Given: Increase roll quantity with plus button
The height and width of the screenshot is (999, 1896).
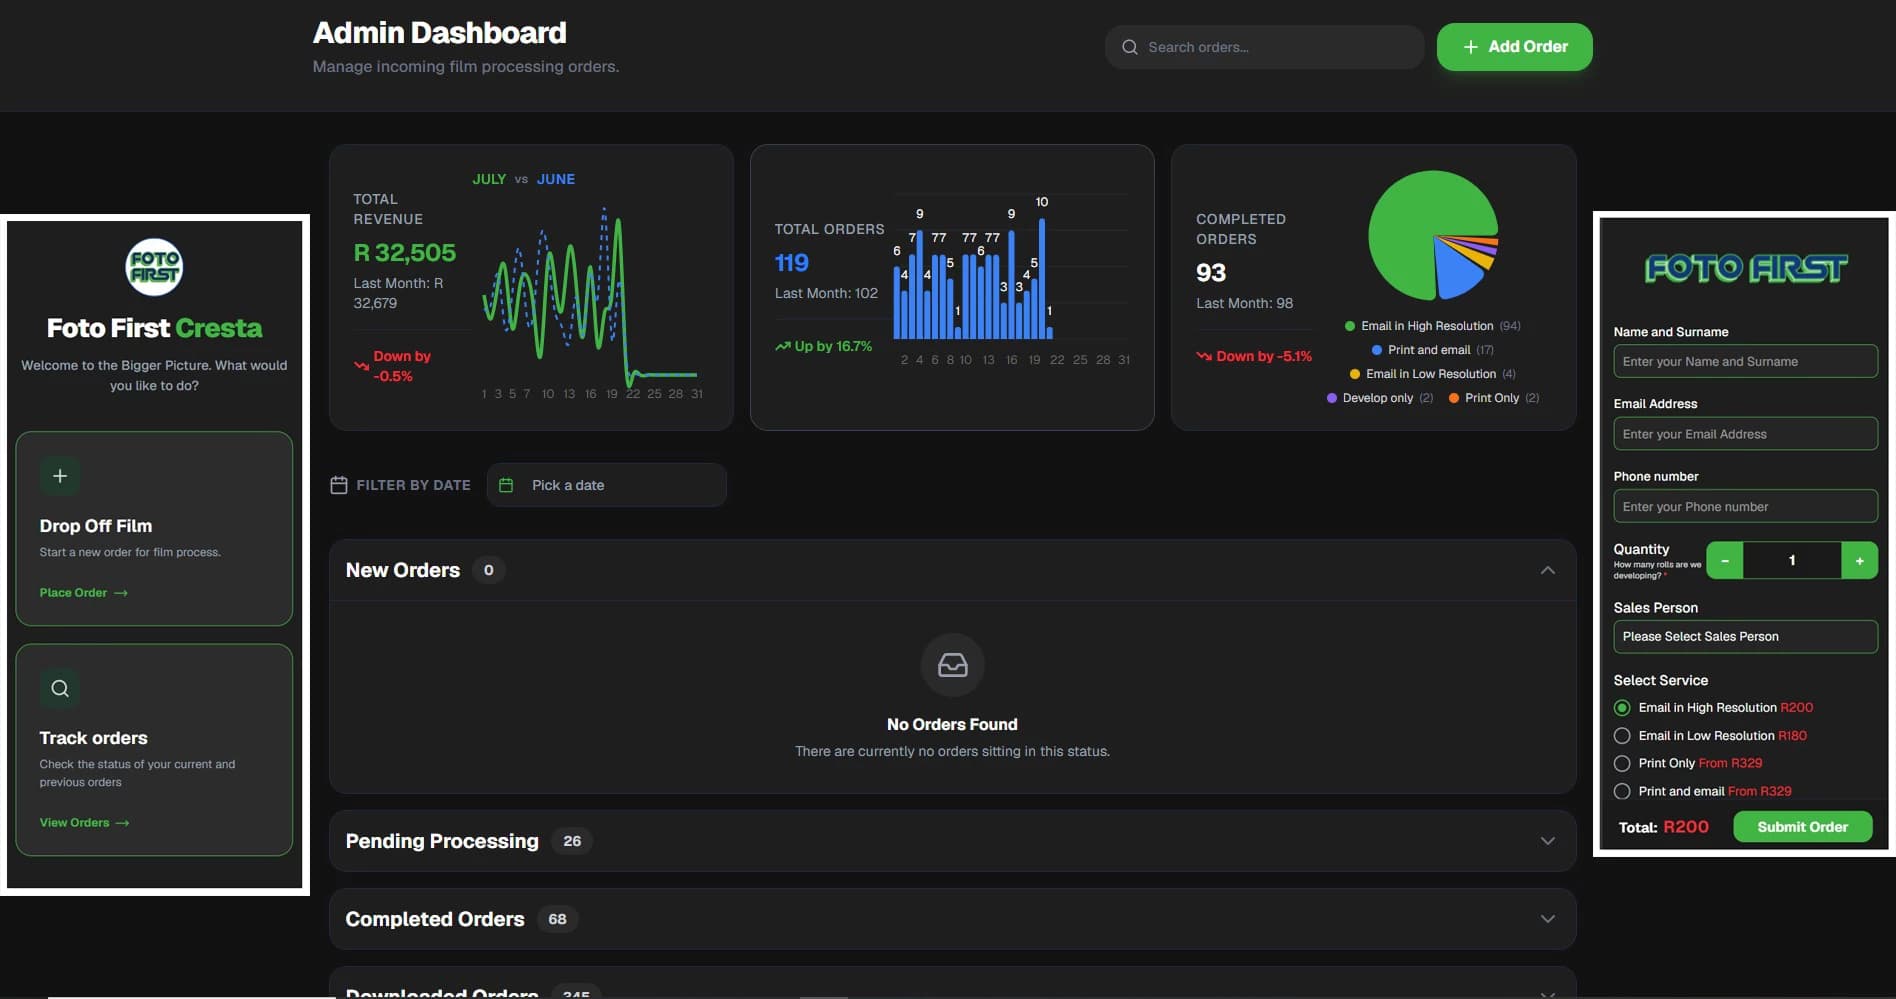Looking at the screenshot, I should [1859, 561].
